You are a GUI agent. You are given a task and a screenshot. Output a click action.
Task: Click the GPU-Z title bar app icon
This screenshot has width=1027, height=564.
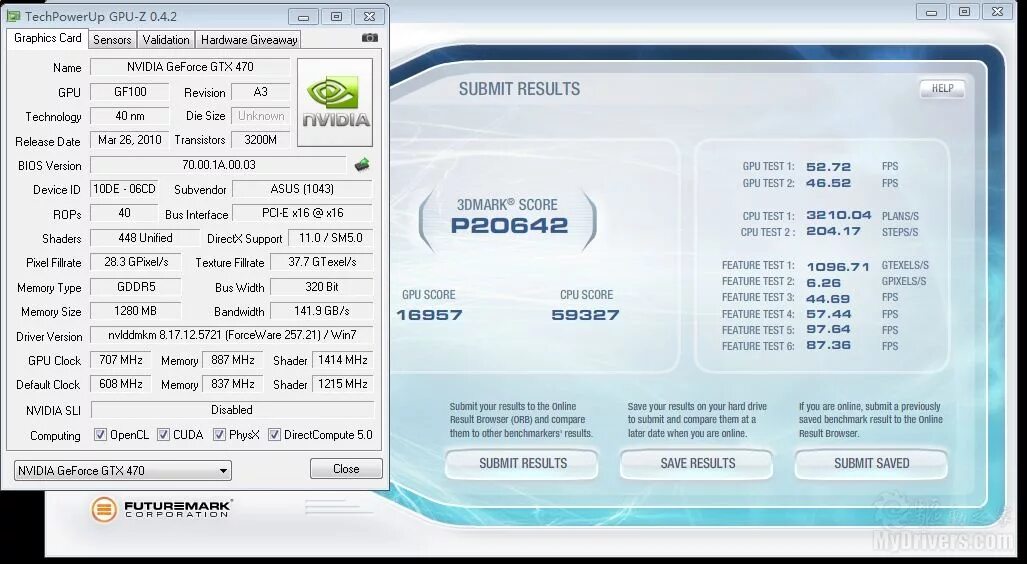[13, 16]
